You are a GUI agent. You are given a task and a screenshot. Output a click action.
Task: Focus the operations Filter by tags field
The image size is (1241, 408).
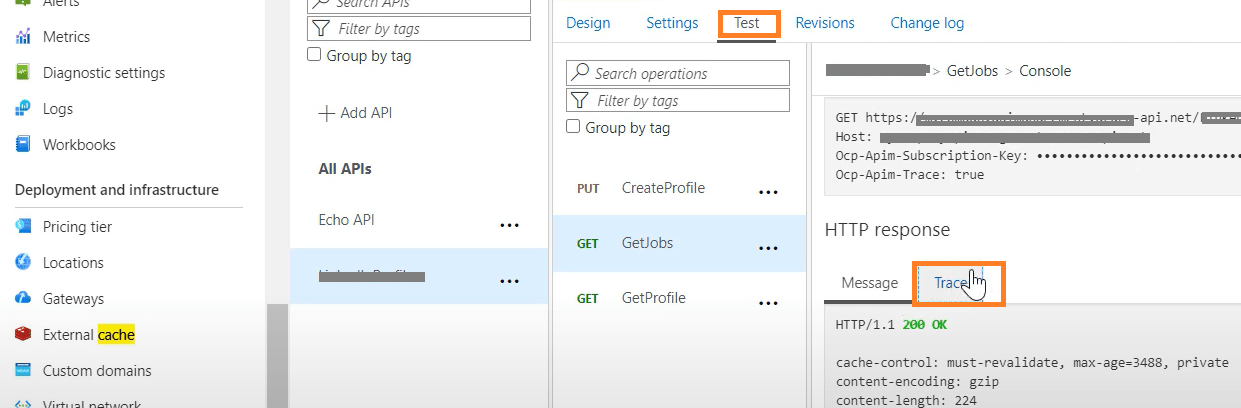click(677, 100)
